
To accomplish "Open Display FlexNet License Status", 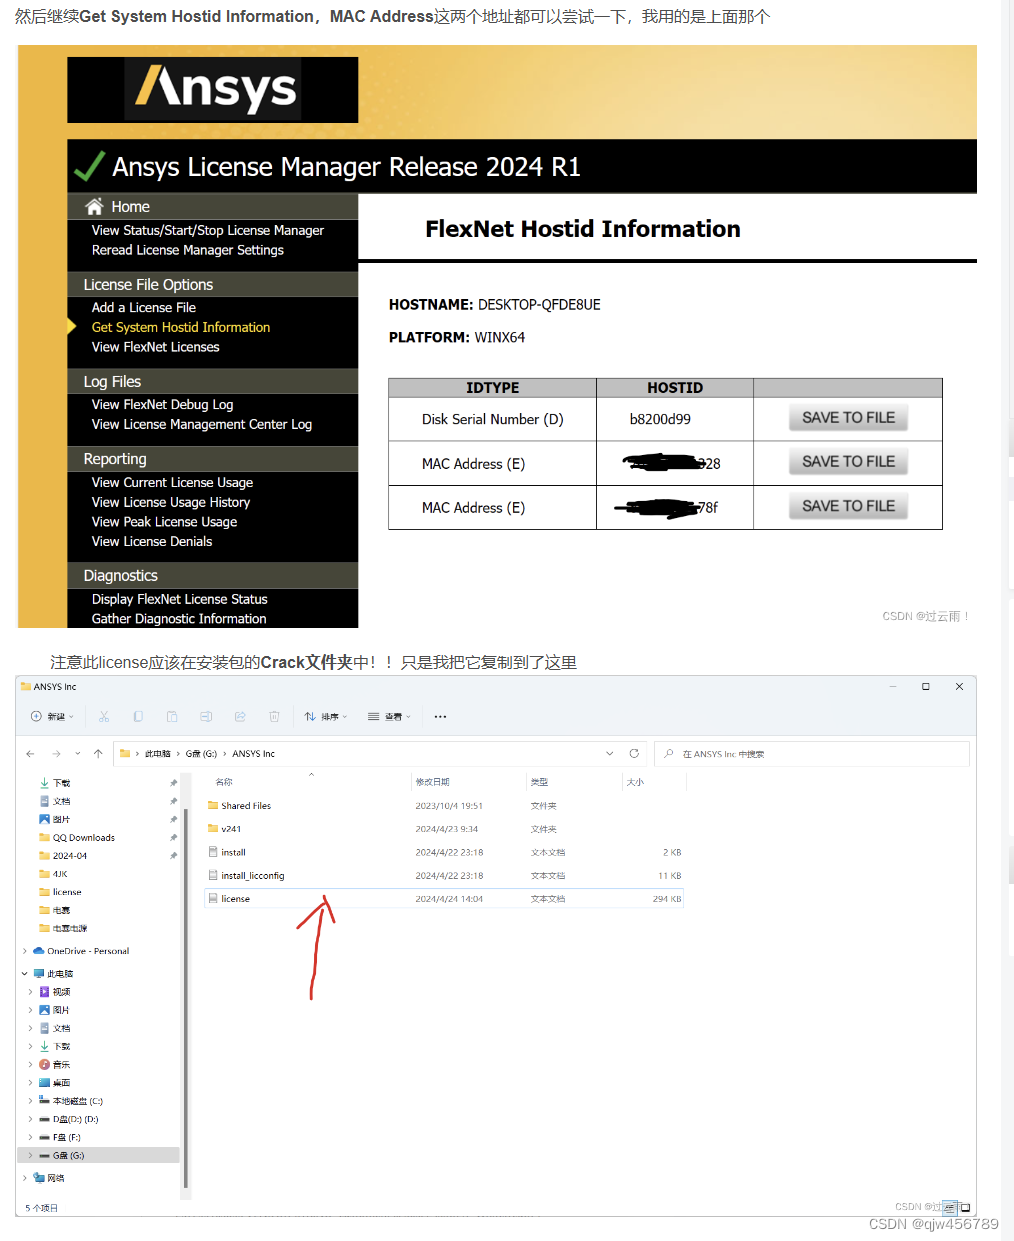I will [x=180, y=599].
